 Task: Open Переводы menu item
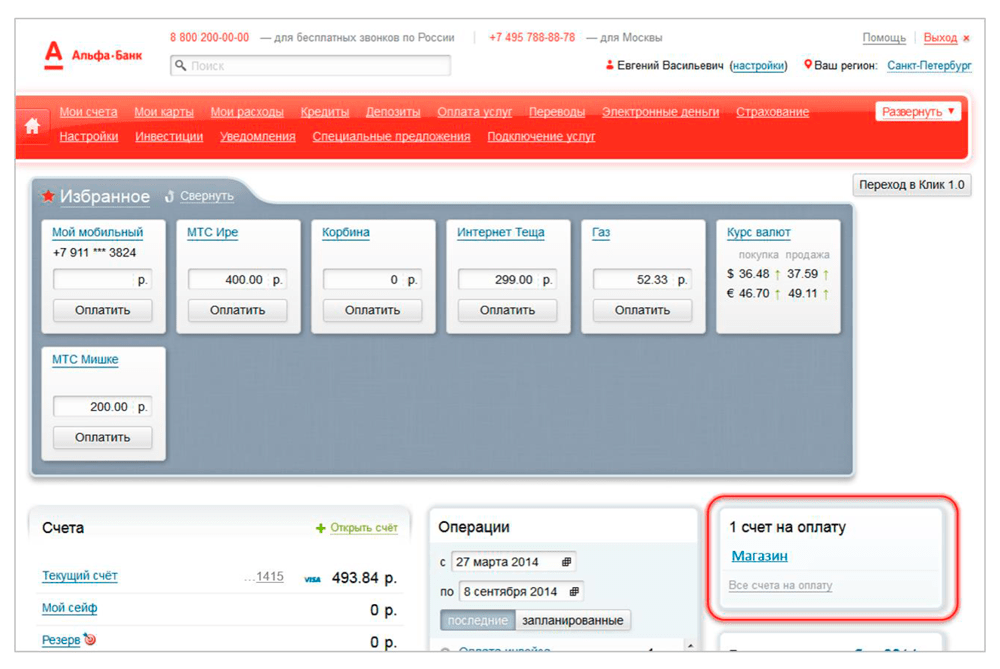[557, 112]
